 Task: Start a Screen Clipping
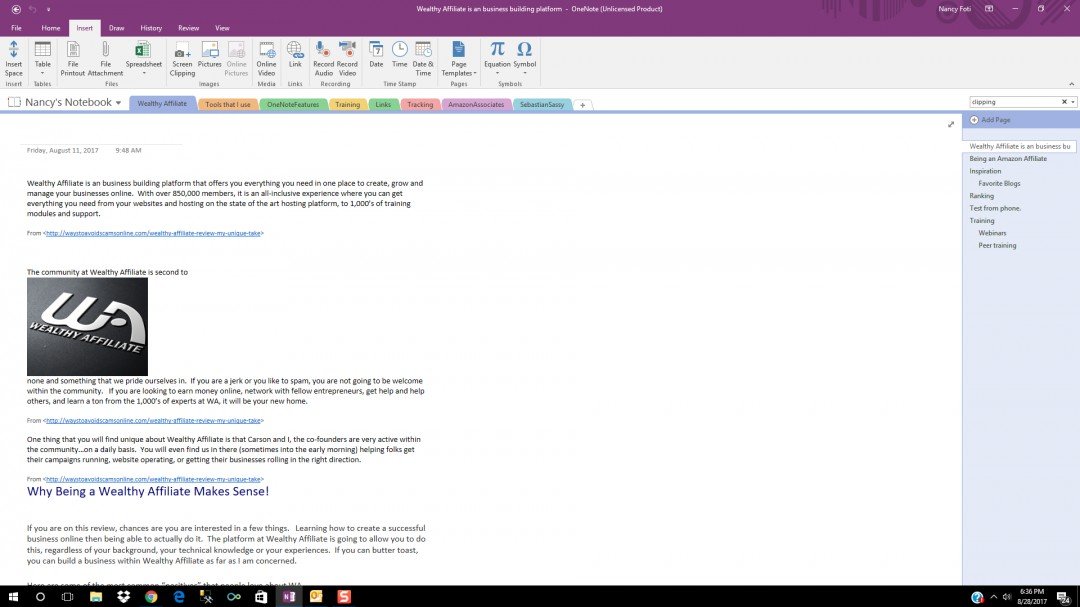pos(182,59)
